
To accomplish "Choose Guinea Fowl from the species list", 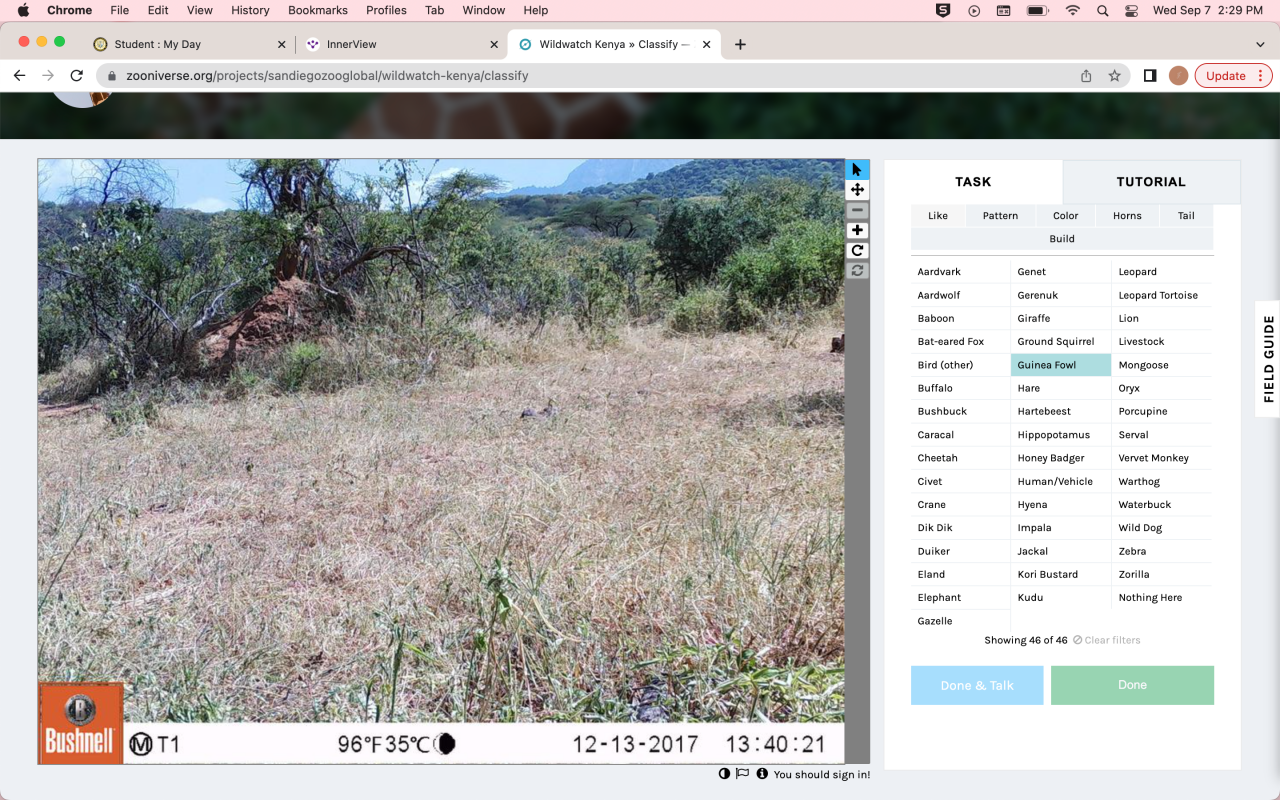I will click(1061, 365).
